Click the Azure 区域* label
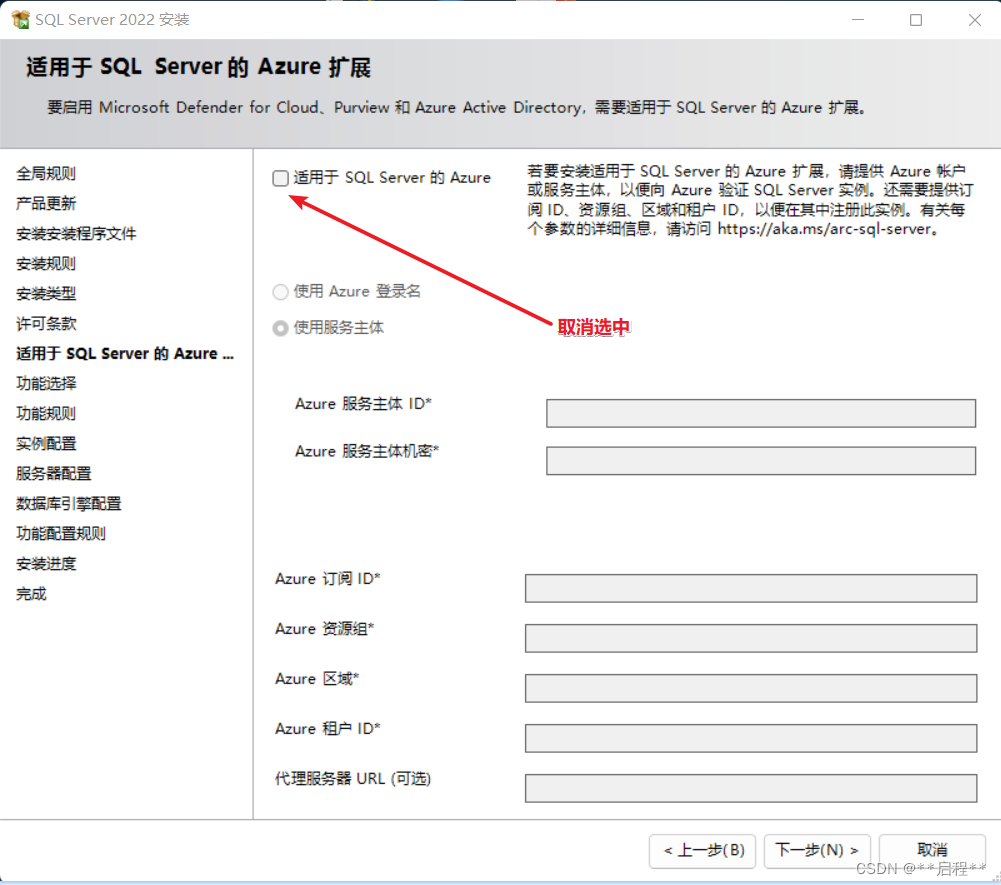 (x=317, y=678)
